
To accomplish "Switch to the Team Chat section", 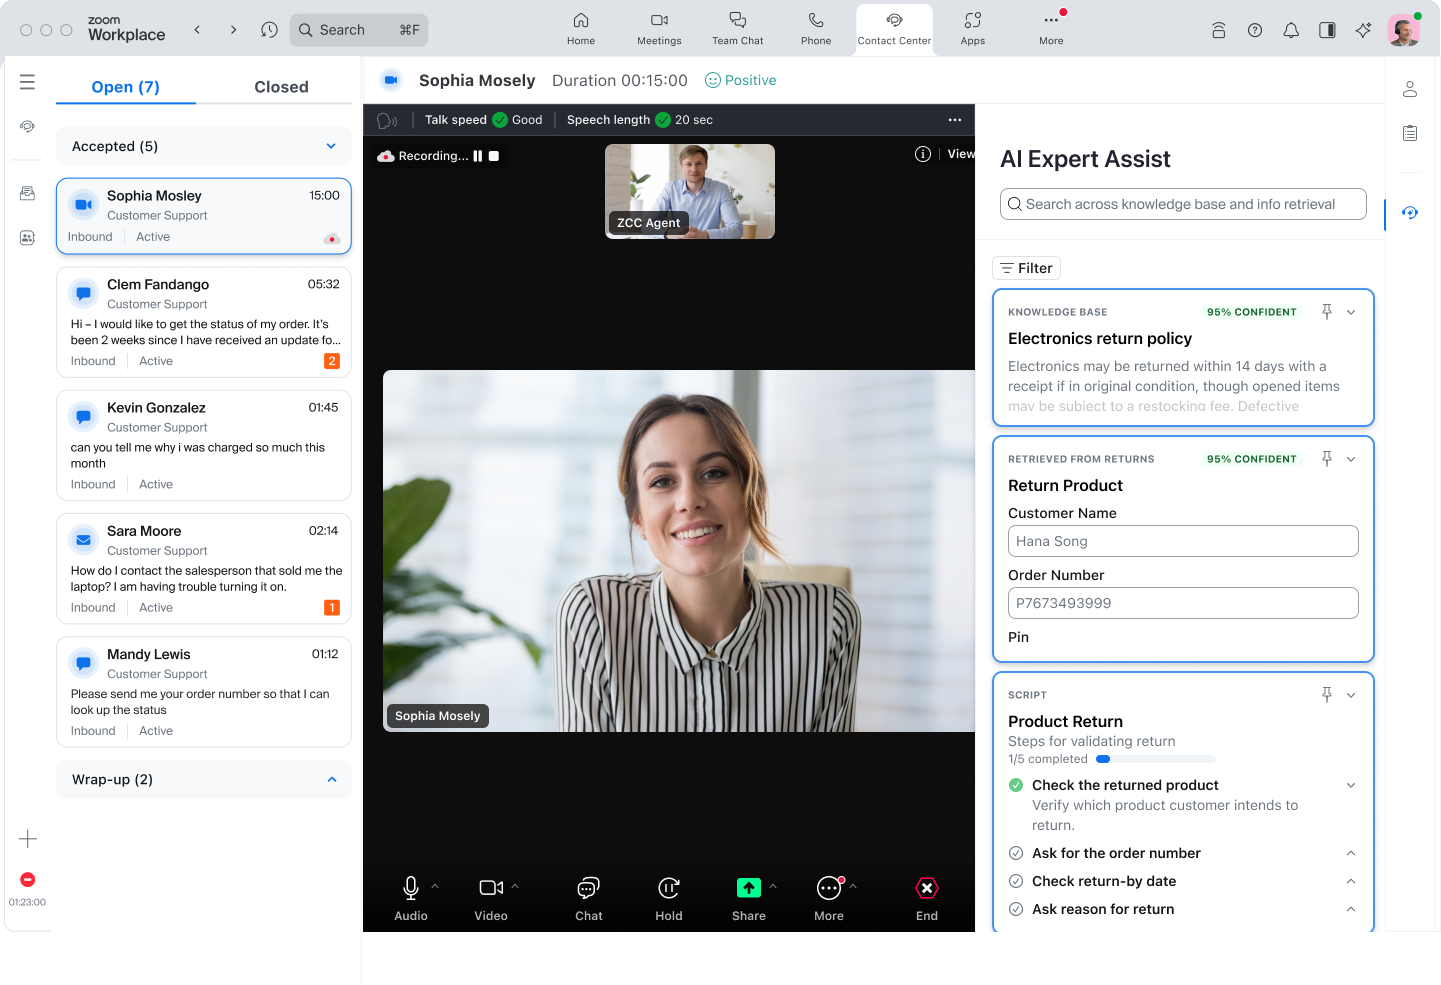I will point(737,28).
